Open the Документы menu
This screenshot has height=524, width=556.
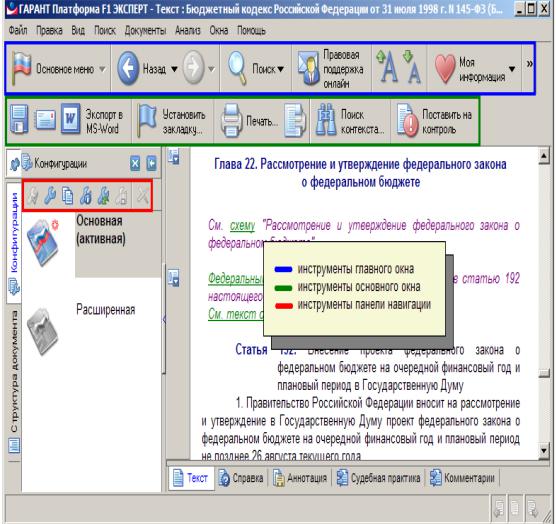tap(145, 30)
